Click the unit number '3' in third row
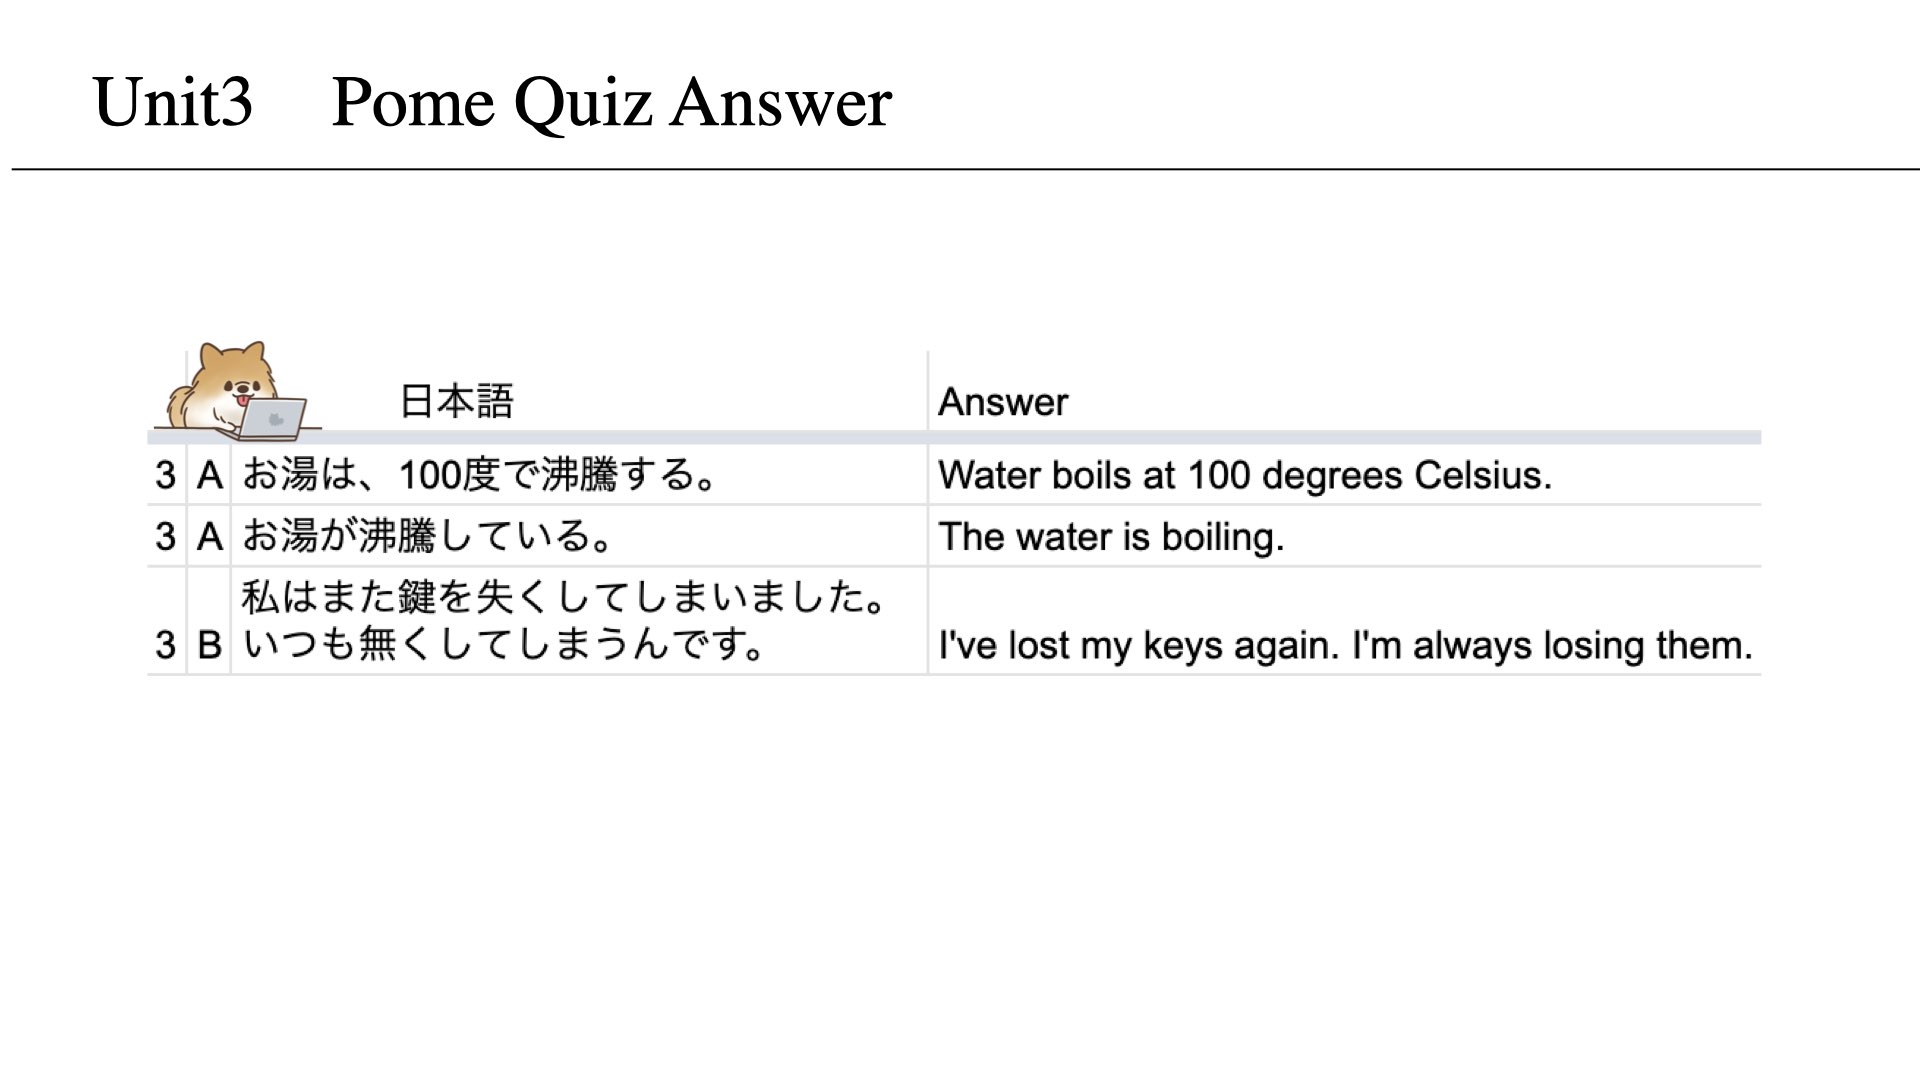Viewport: 1920px width, 1080px height. [166, 645]
